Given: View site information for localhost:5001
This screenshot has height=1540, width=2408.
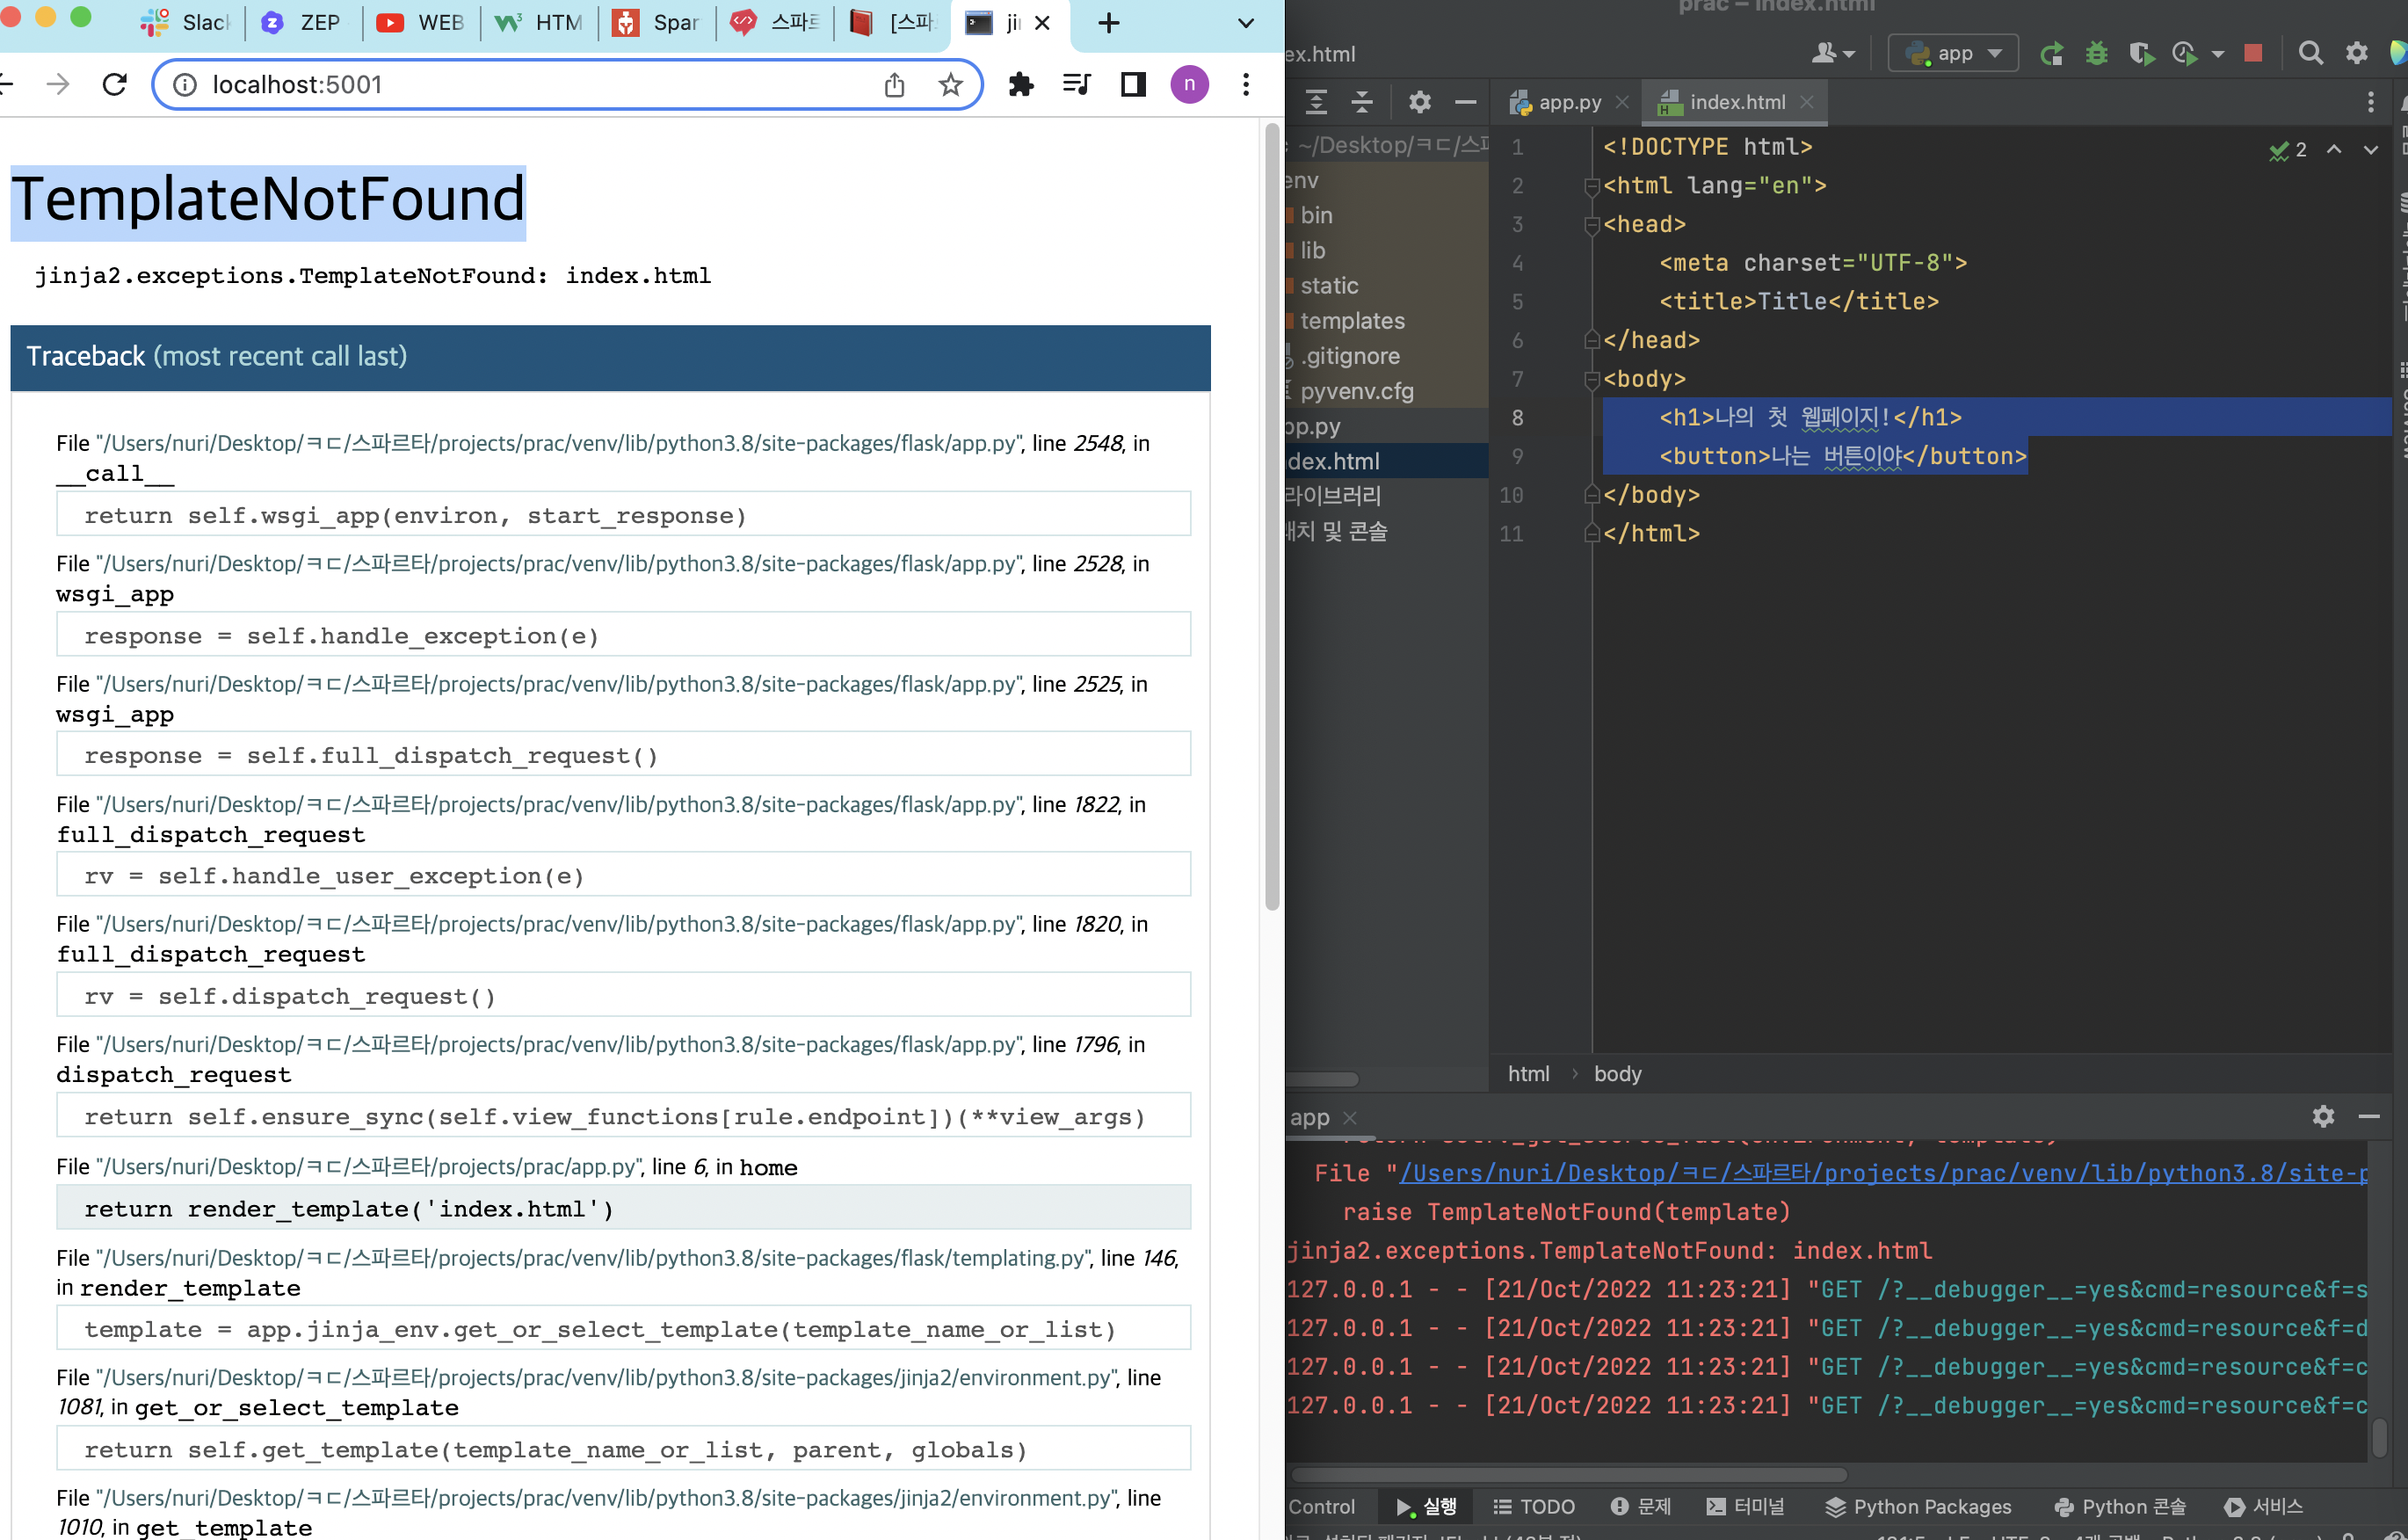Looking at the screenshot, I should (x=185, y=85).
